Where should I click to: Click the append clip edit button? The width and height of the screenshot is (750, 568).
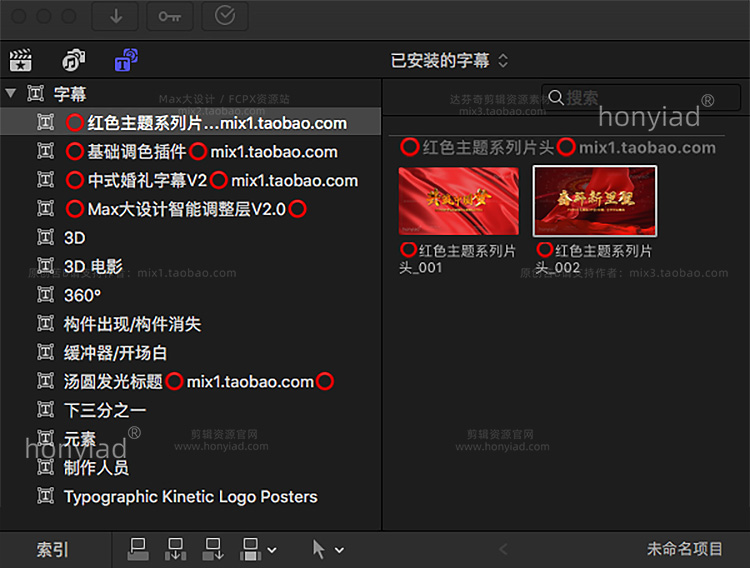click(x=213, y=549)
